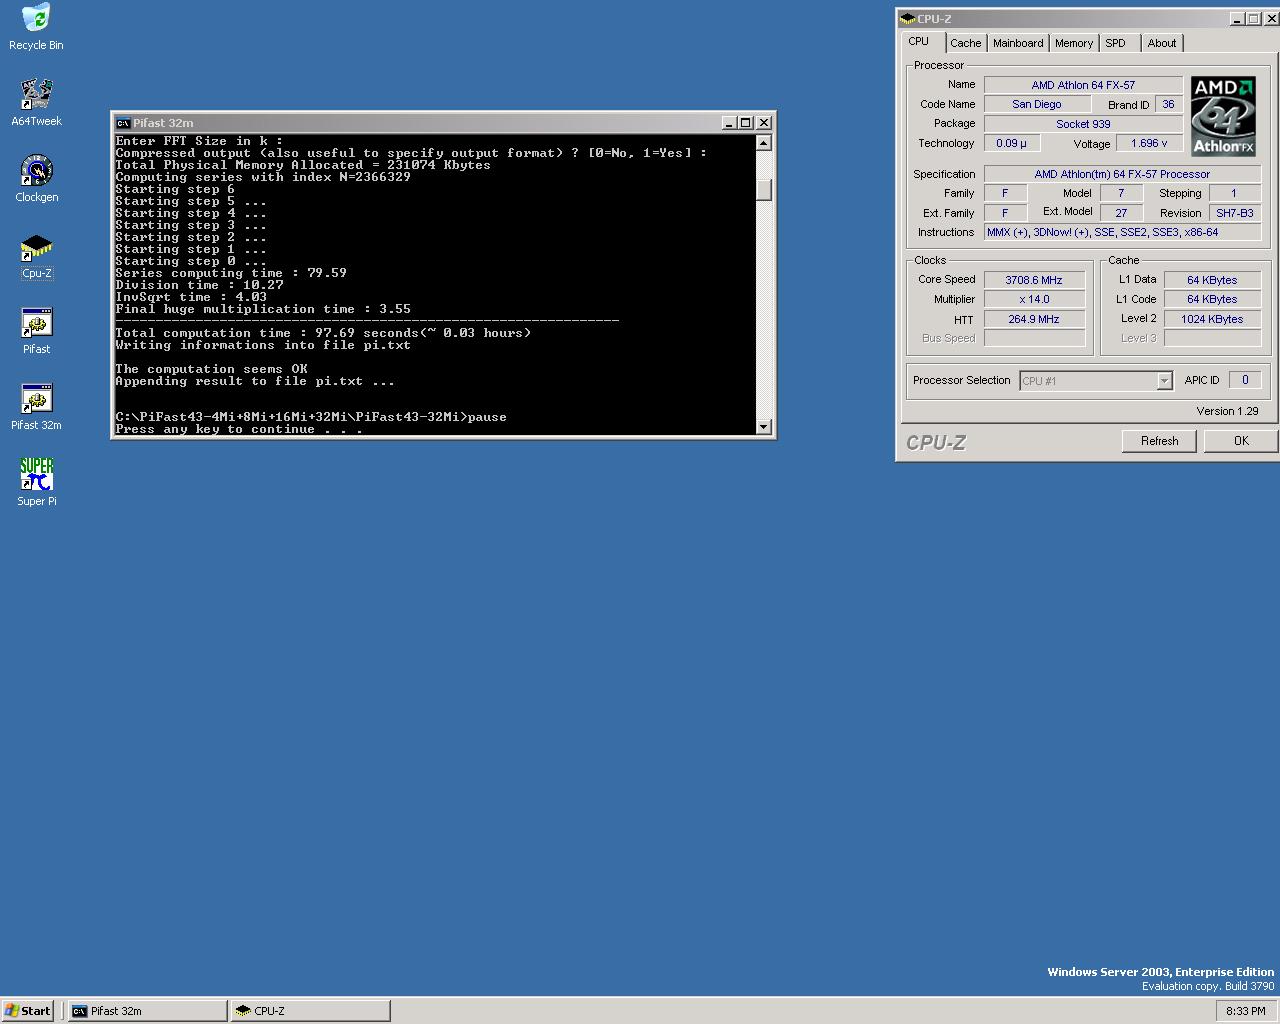
Task: Click the Core Speed value 3708.6 MHz
Action: click(x=1034, y=280)
